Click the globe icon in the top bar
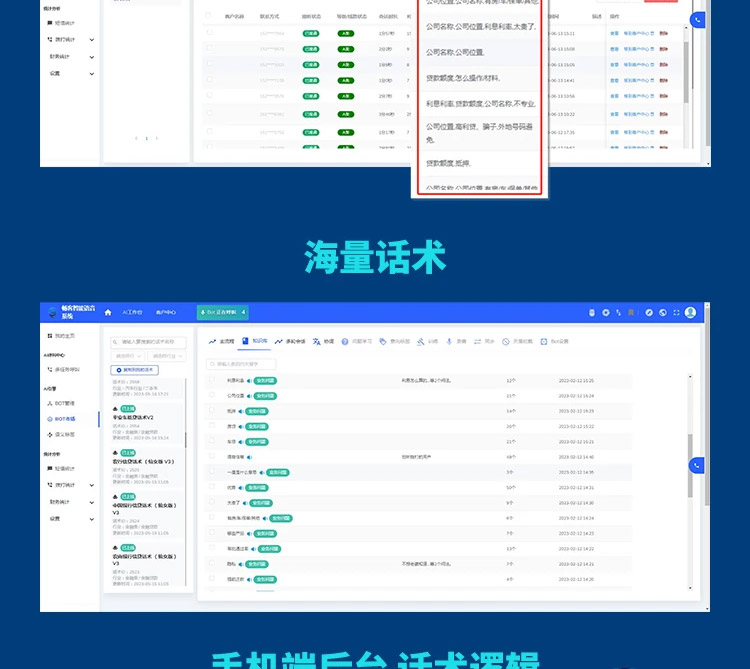This screenshot has width=750, height=669. pos(663,313)
